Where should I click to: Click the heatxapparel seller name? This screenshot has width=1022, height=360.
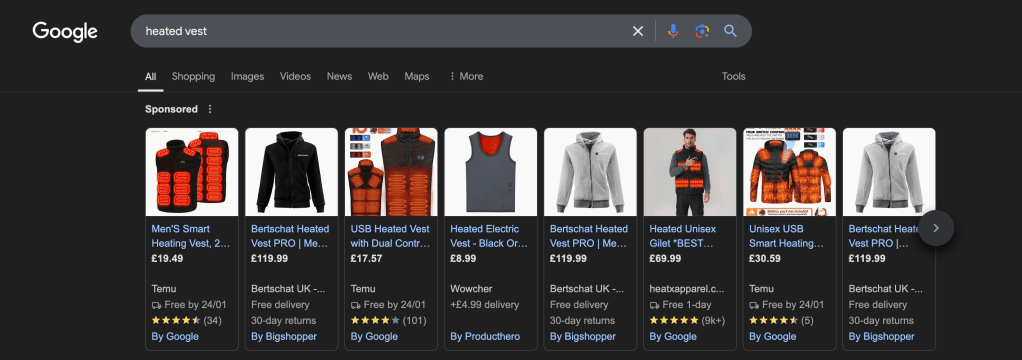pos(686,288)
